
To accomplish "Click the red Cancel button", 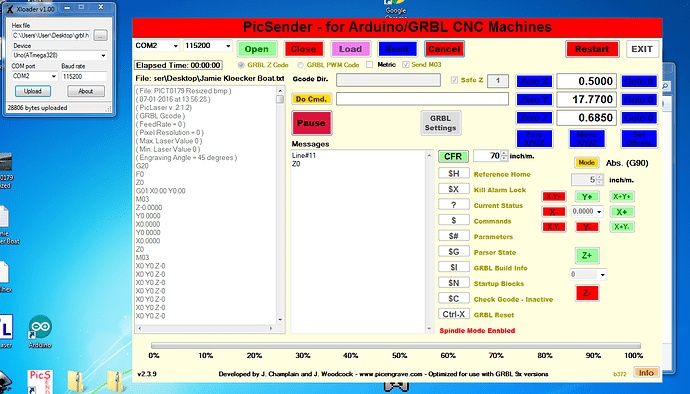I will click(x=444, y=49).
